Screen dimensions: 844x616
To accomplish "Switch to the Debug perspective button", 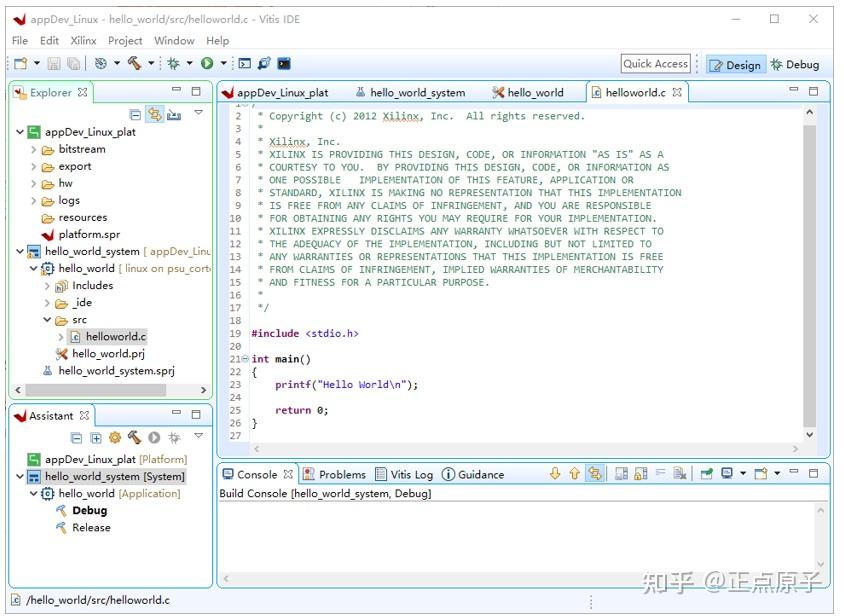I will pos(797,64).
